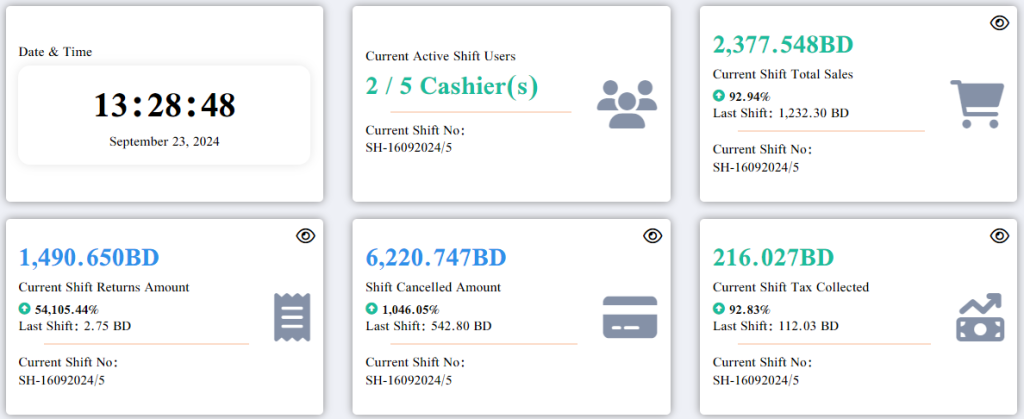This screenshot has height=419, width=1024.
Task: Hide the Shift Tax Collected value
Action: 998,236
